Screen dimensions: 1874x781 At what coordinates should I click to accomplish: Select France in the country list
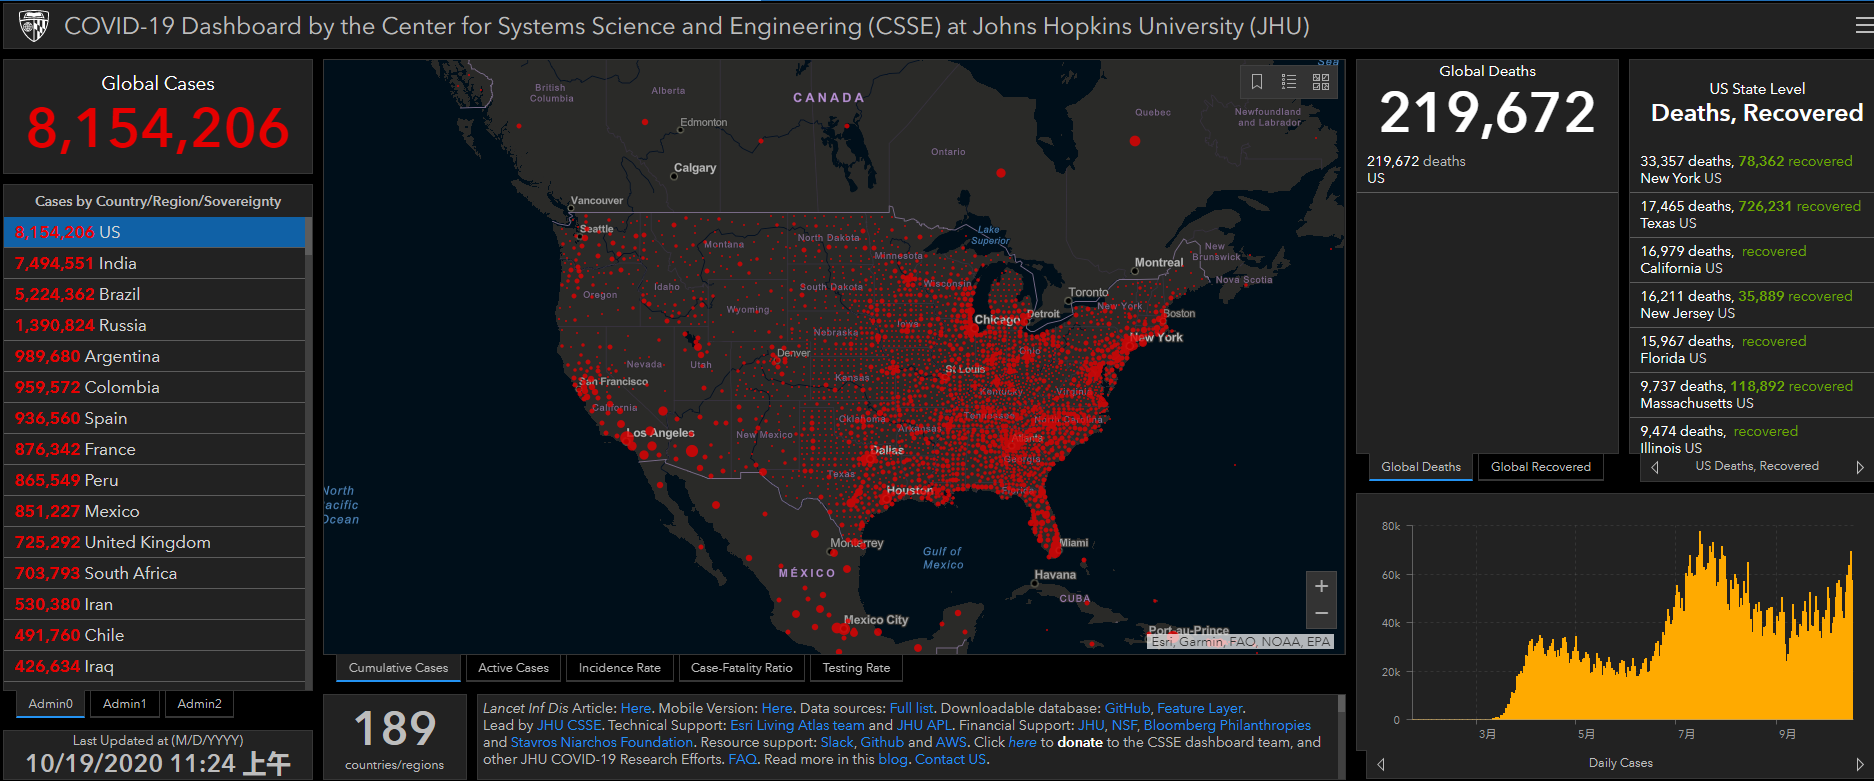click(x=155, y=449)
